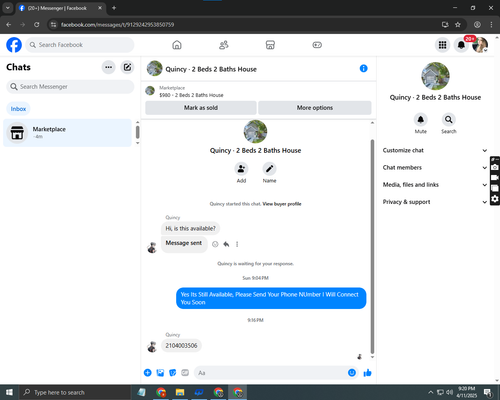The image size is (500, 400).
Task: Reply to the Message sent bubble
Action: click(226, 244)
